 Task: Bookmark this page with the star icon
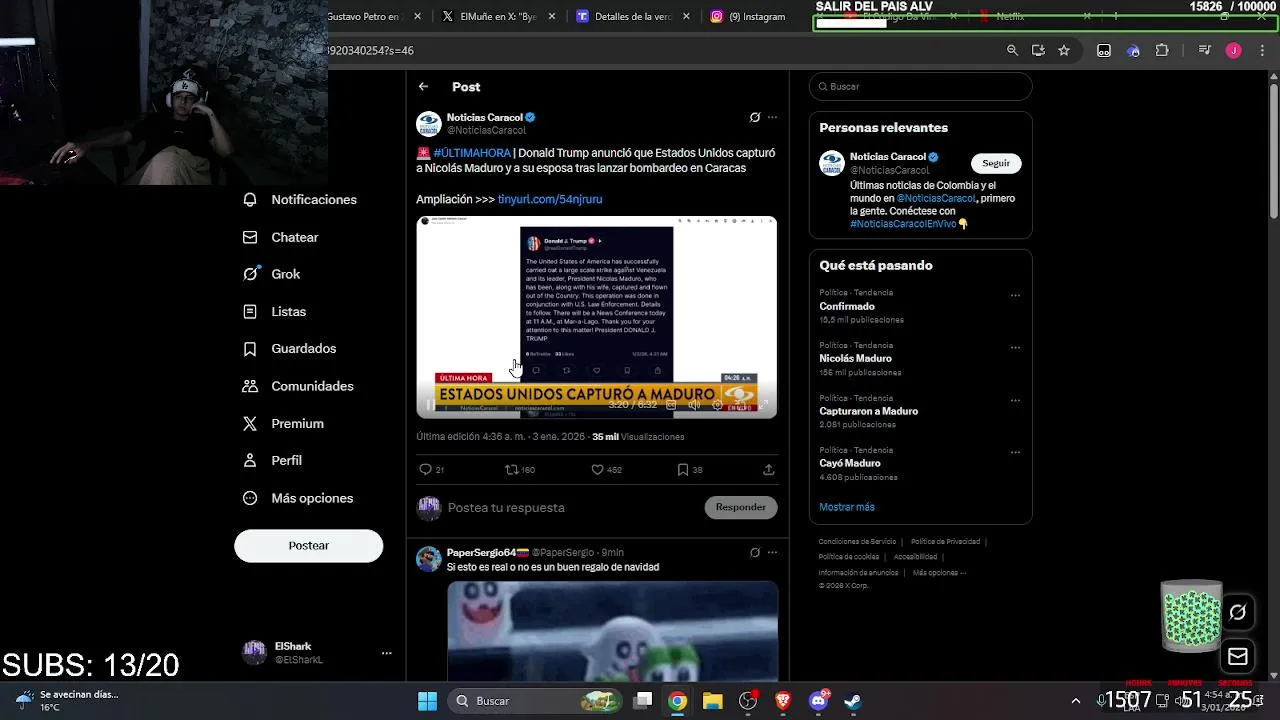pyautogui.click(x=1064, y=50)
